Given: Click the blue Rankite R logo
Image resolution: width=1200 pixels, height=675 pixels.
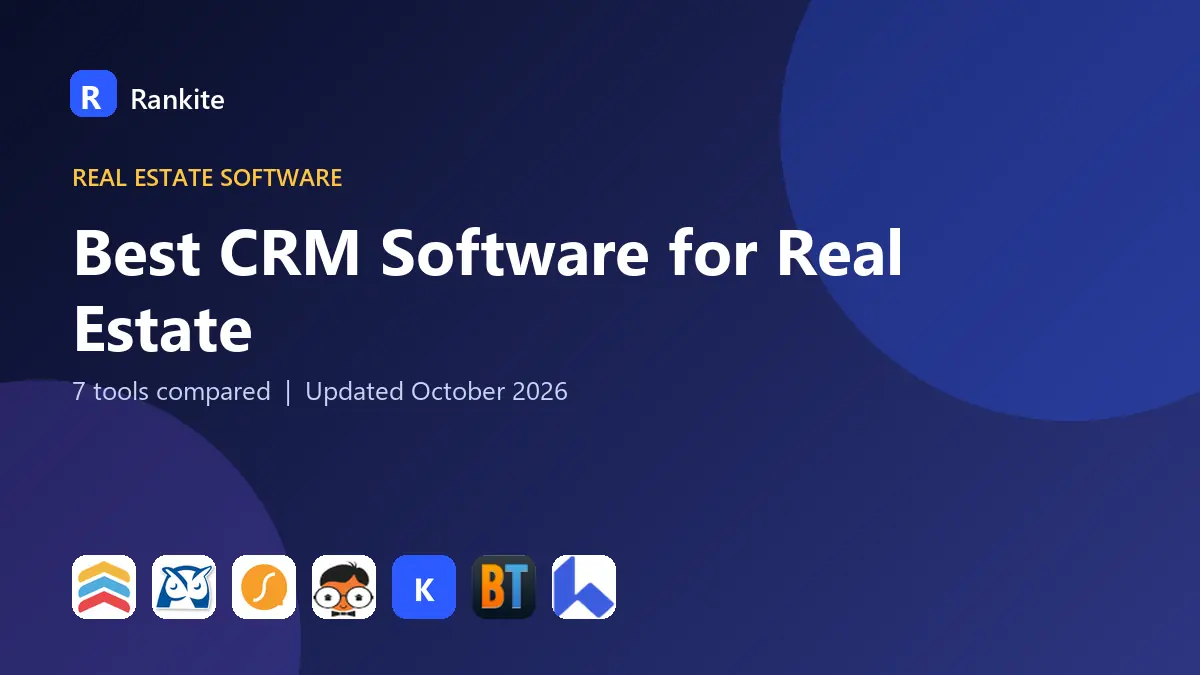Looking at the screenshot, I should 93,94.
